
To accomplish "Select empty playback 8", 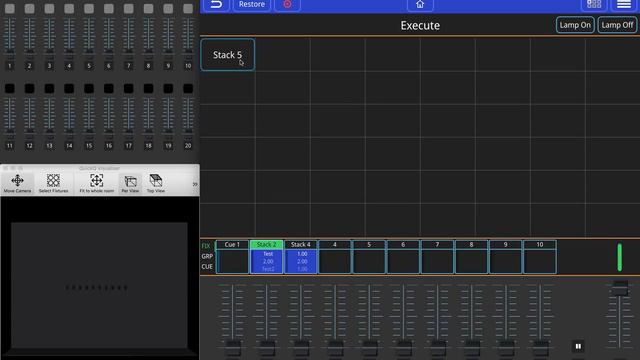I will click(x=471, y=257).
